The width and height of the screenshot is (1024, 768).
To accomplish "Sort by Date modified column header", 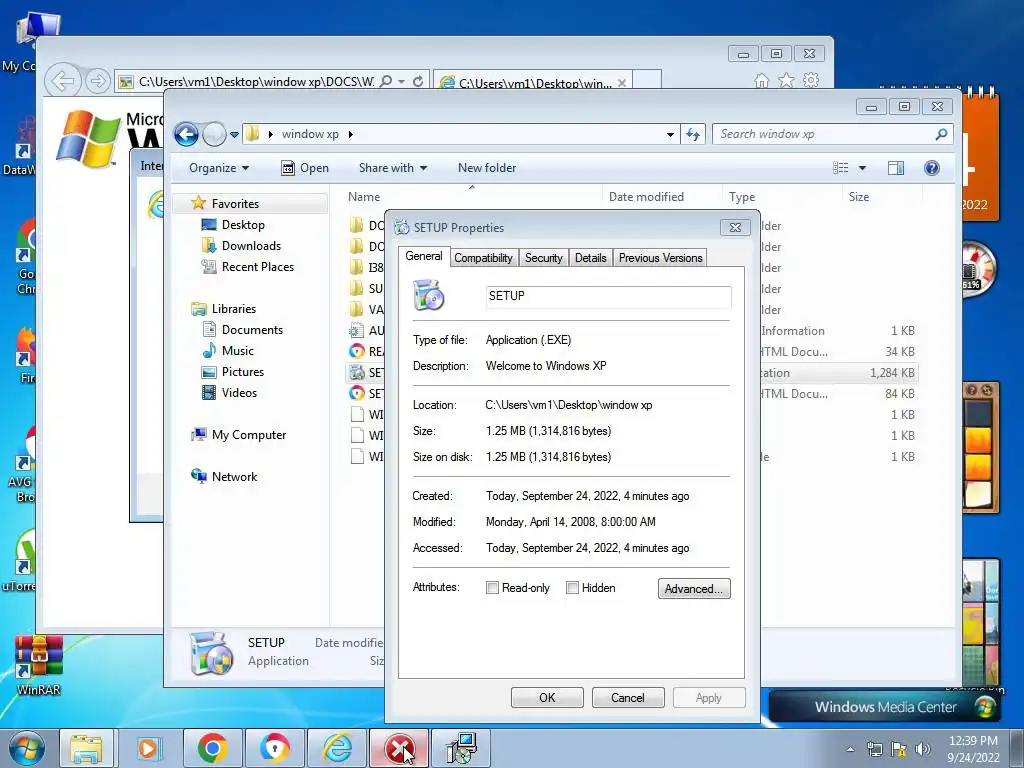I will [646, 197].
